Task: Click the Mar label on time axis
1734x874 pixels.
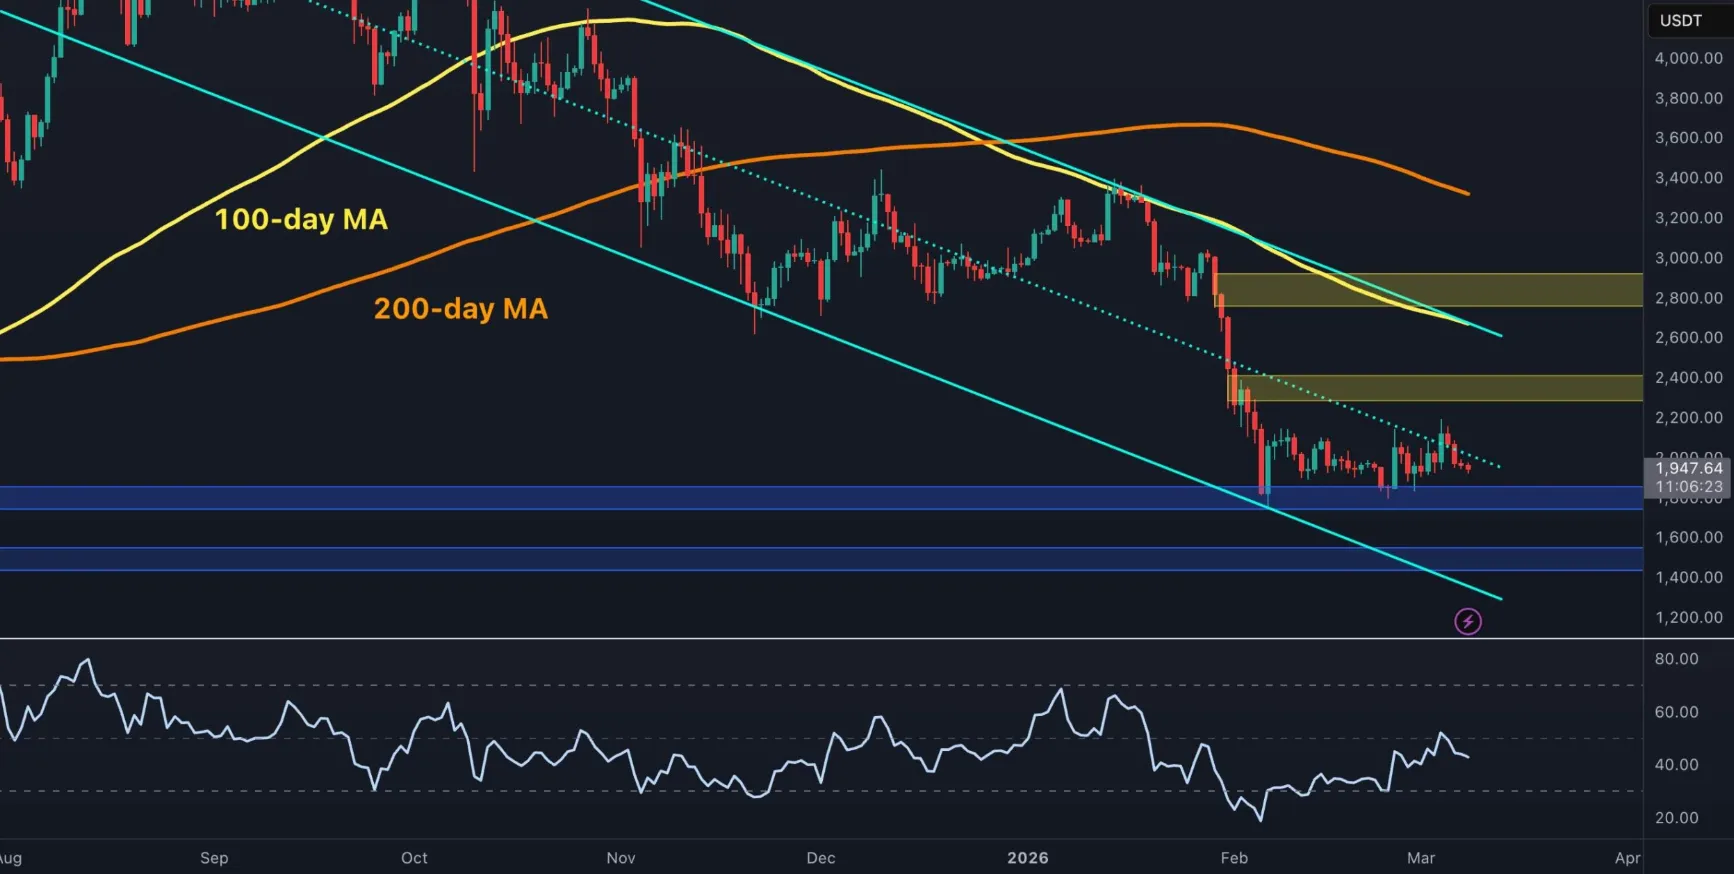Action: pos(1420,858)
